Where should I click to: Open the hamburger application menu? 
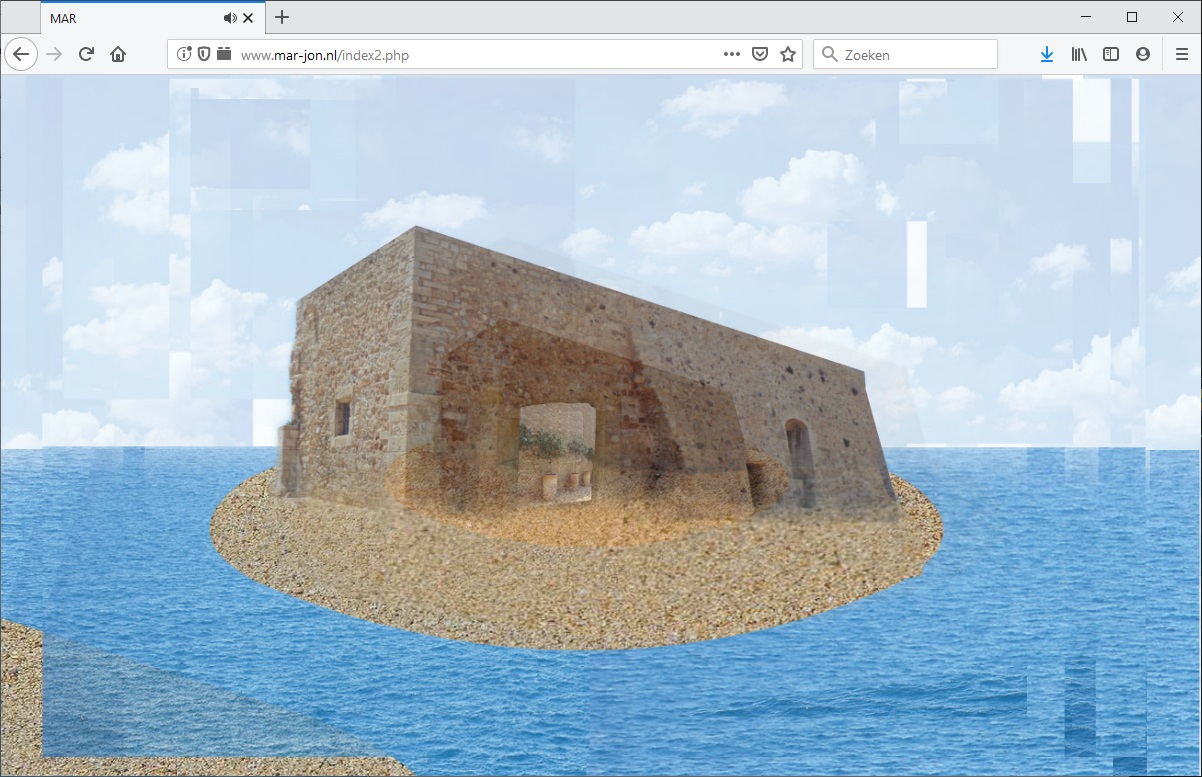(1182, 54)
